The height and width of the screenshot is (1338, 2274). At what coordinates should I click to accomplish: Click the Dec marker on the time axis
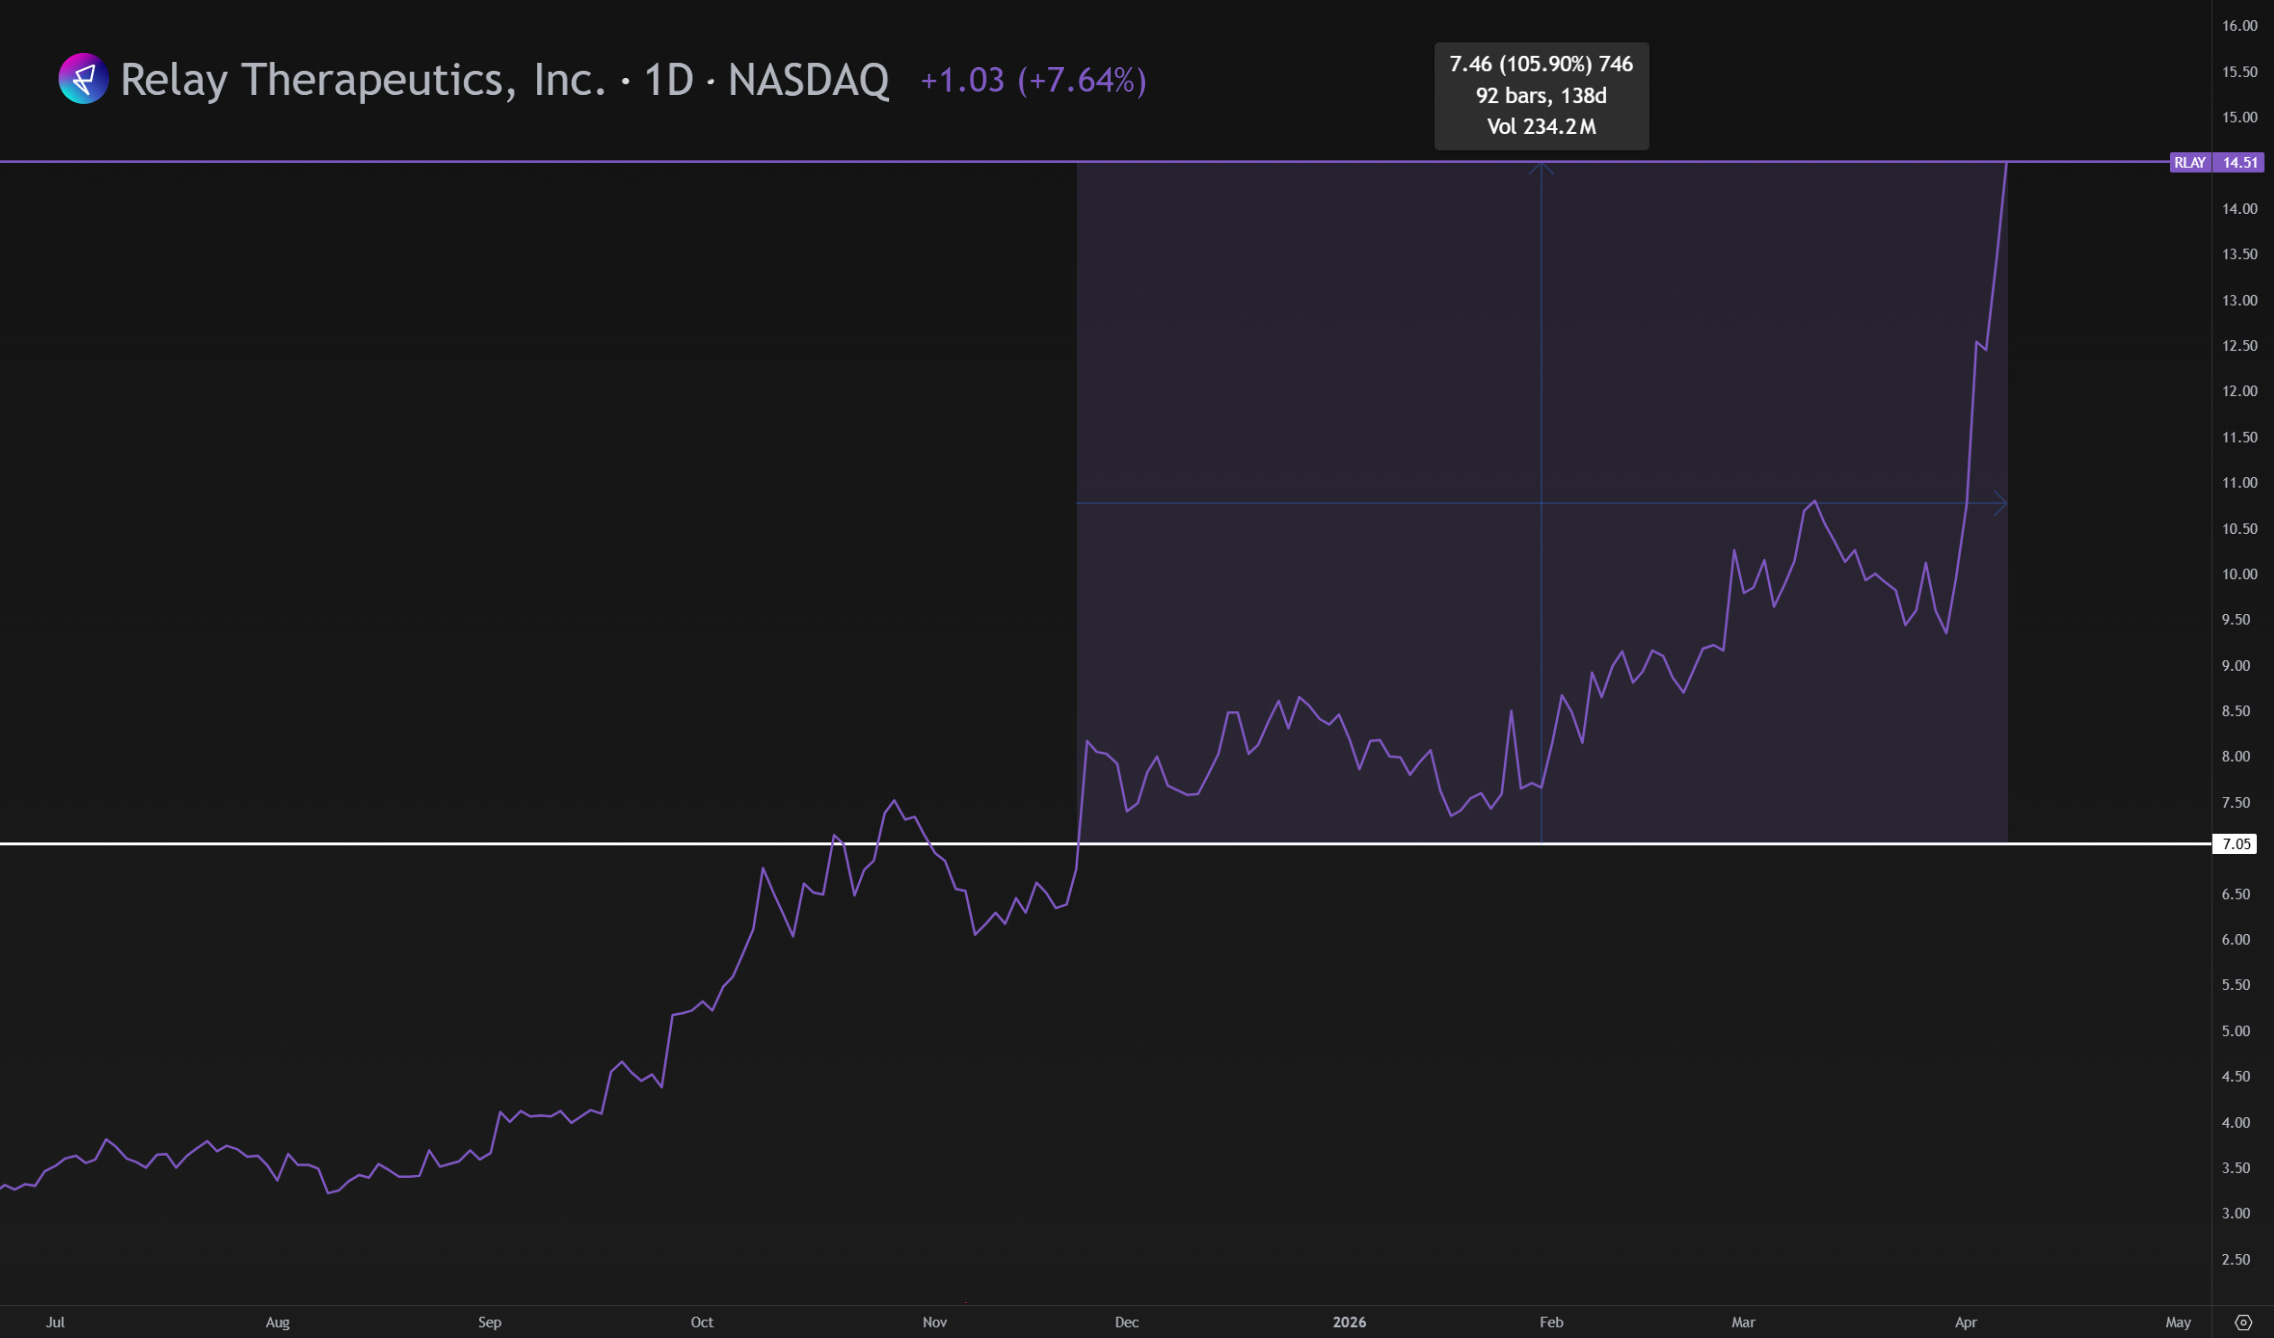pos(1126,1322)
